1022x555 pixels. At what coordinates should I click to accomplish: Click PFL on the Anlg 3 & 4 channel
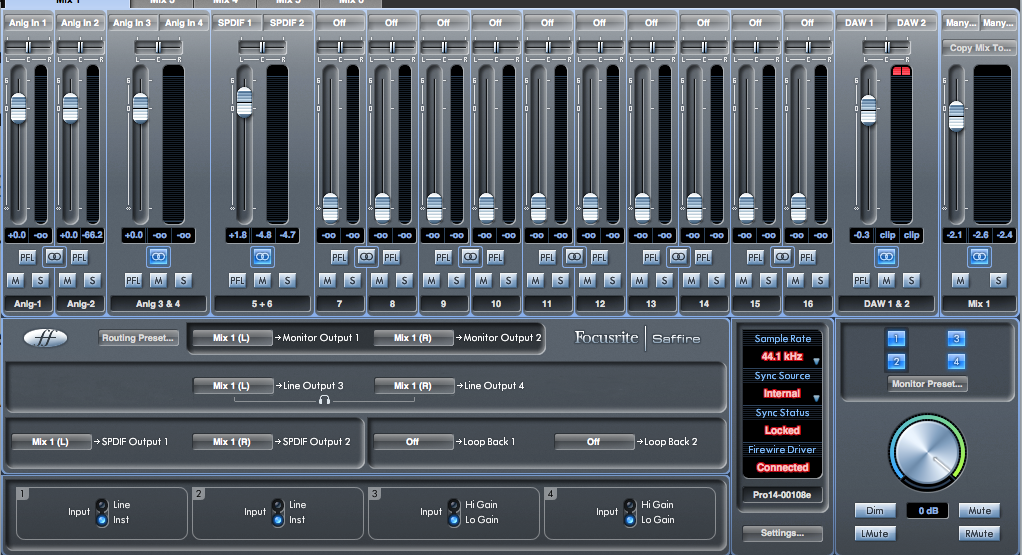pos(133,281)
